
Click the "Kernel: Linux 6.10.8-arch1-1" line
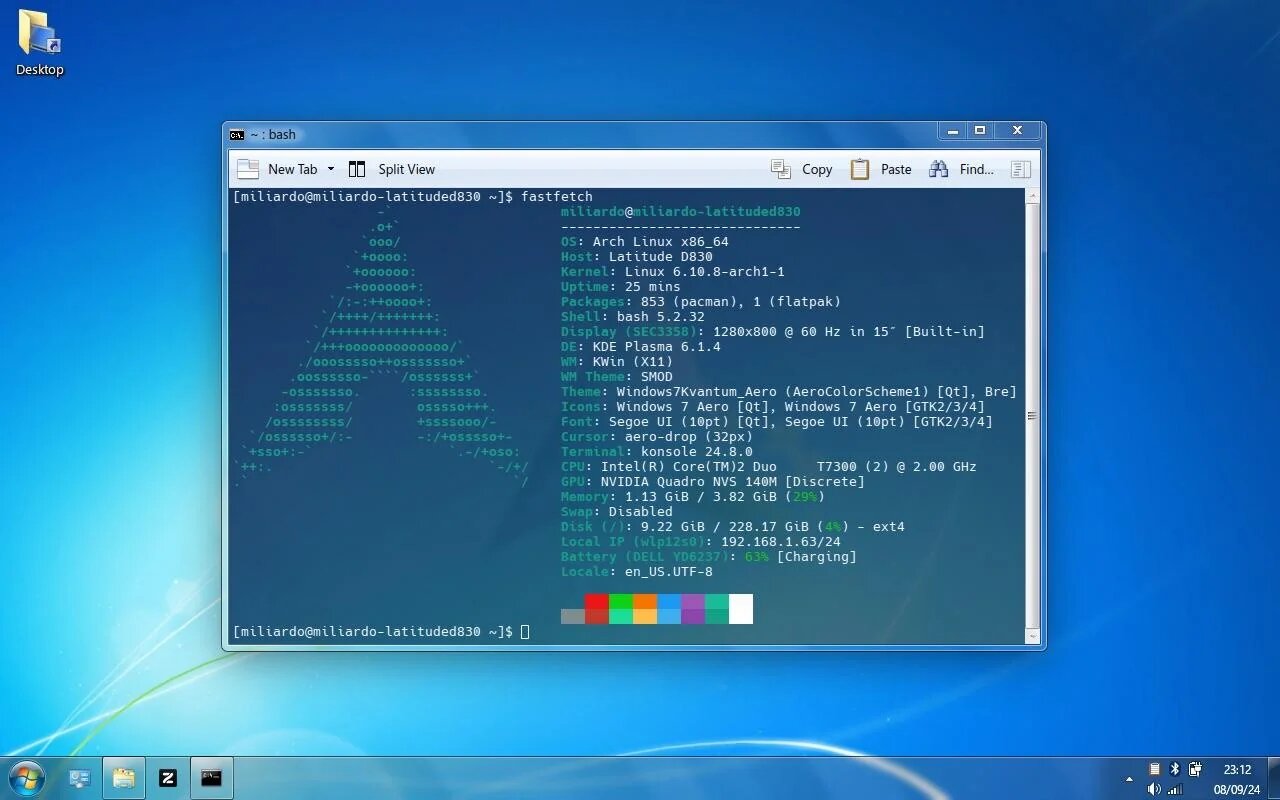(x=673, y=271)
